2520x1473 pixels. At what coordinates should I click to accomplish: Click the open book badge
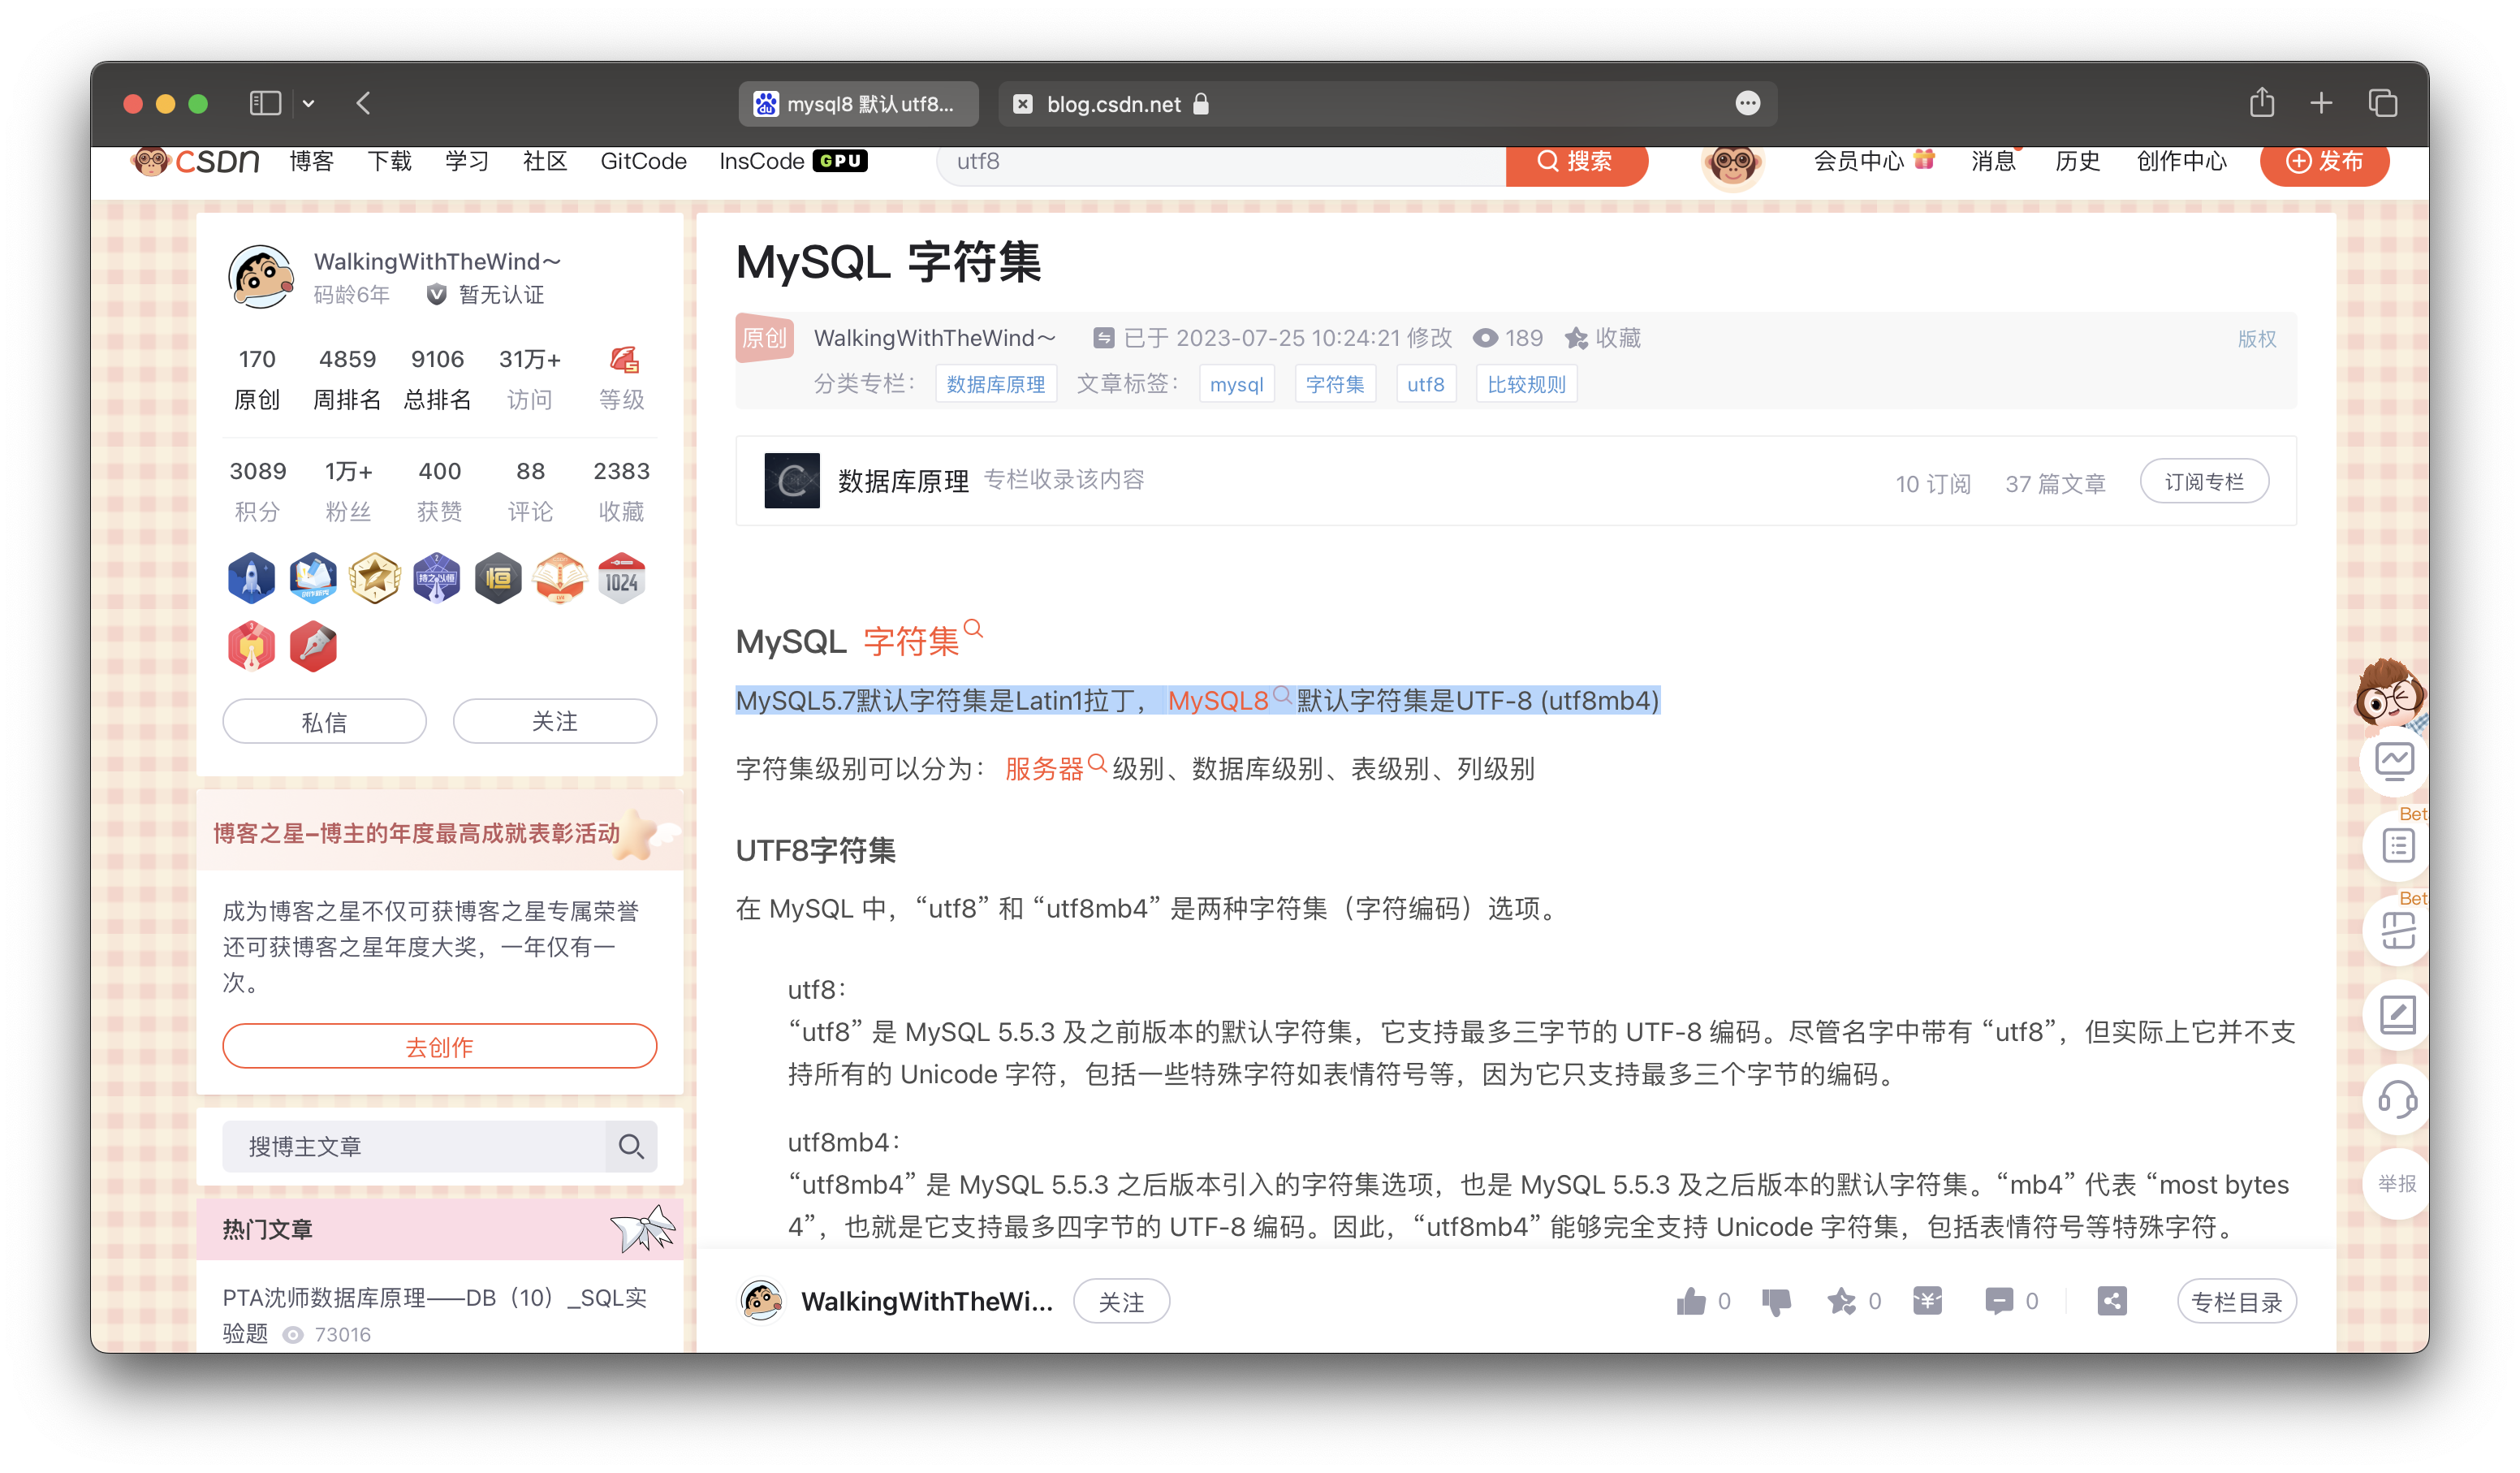560,578
